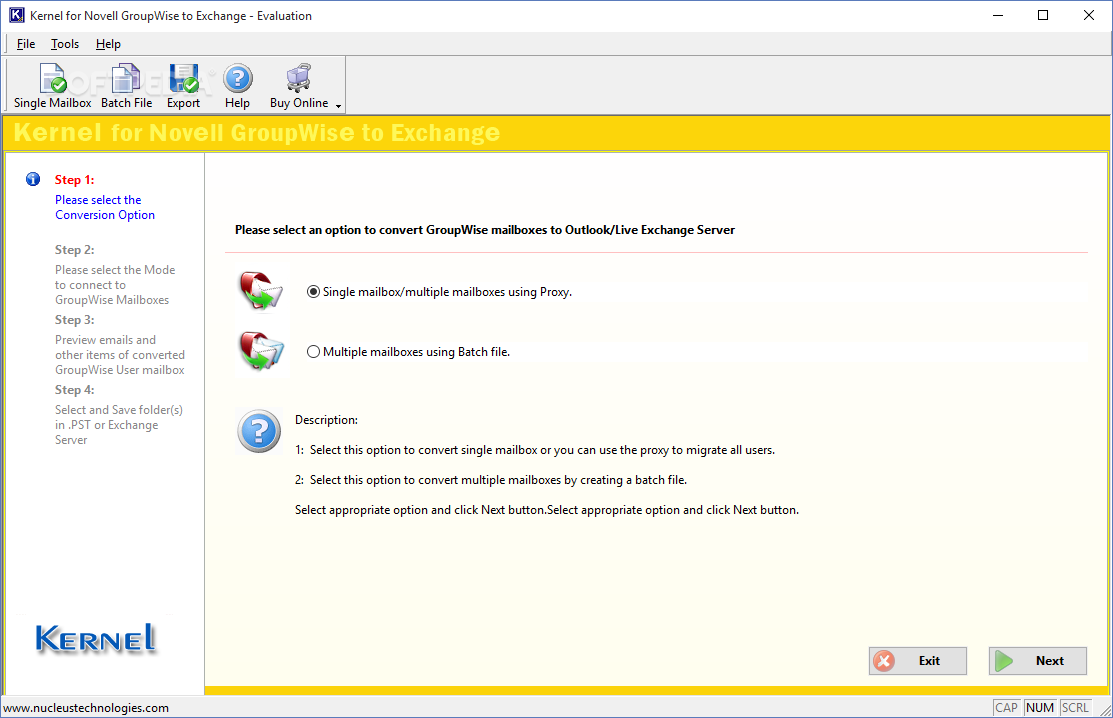Click the Step 2: heading

coord(75,250)
